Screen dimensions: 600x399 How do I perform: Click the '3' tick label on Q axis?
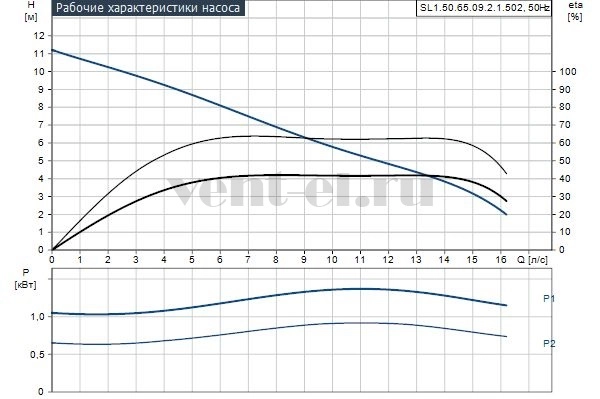[x=136, y=260]
